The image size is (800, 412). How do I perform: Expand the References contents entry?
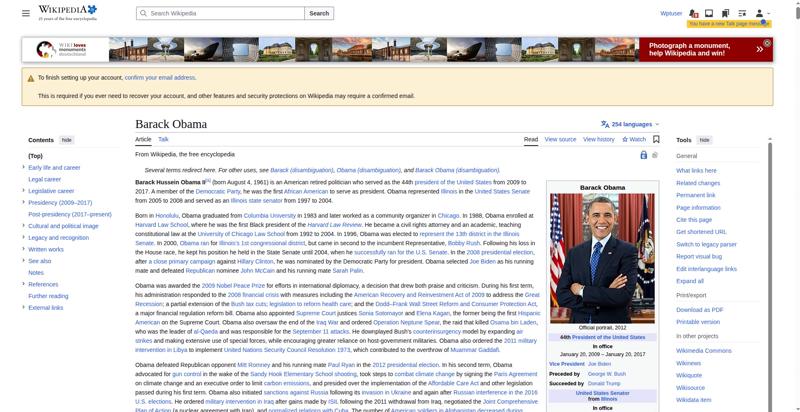pos(23,285)
